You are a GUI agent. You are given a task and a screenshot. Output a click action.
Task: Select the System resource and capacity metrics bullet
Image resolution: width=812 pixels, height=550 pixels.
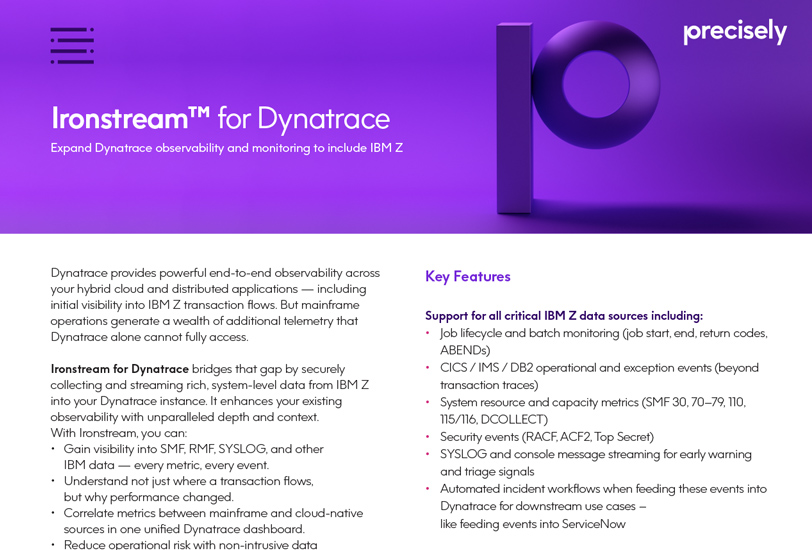click(x=592, y=410)
